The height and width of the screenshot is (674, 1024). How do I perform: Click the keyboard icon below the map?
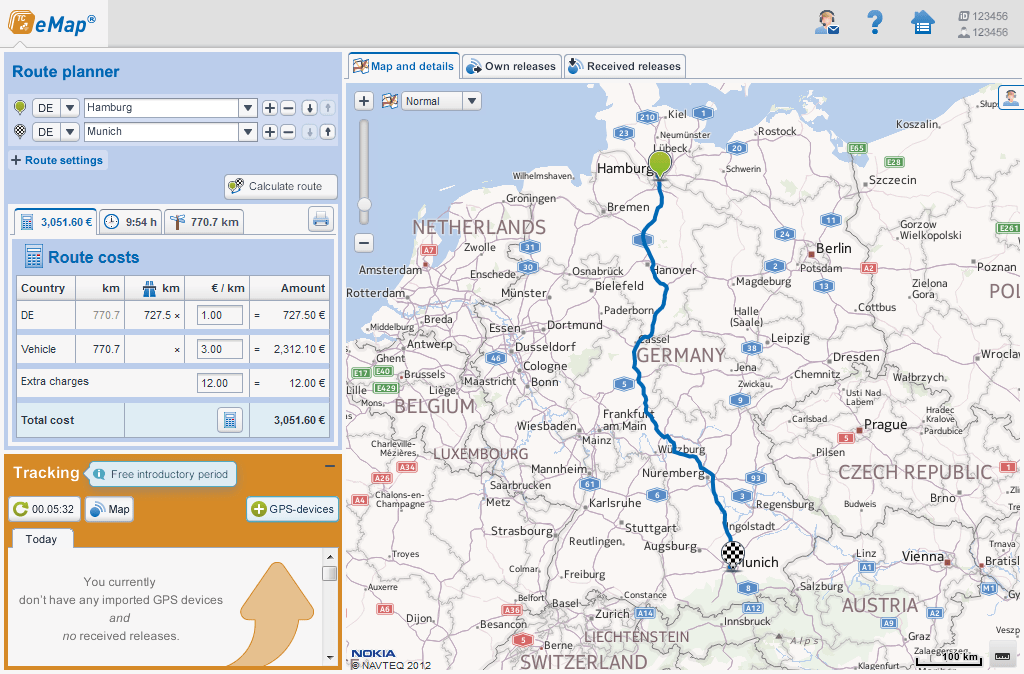(x=1001, y=655)
